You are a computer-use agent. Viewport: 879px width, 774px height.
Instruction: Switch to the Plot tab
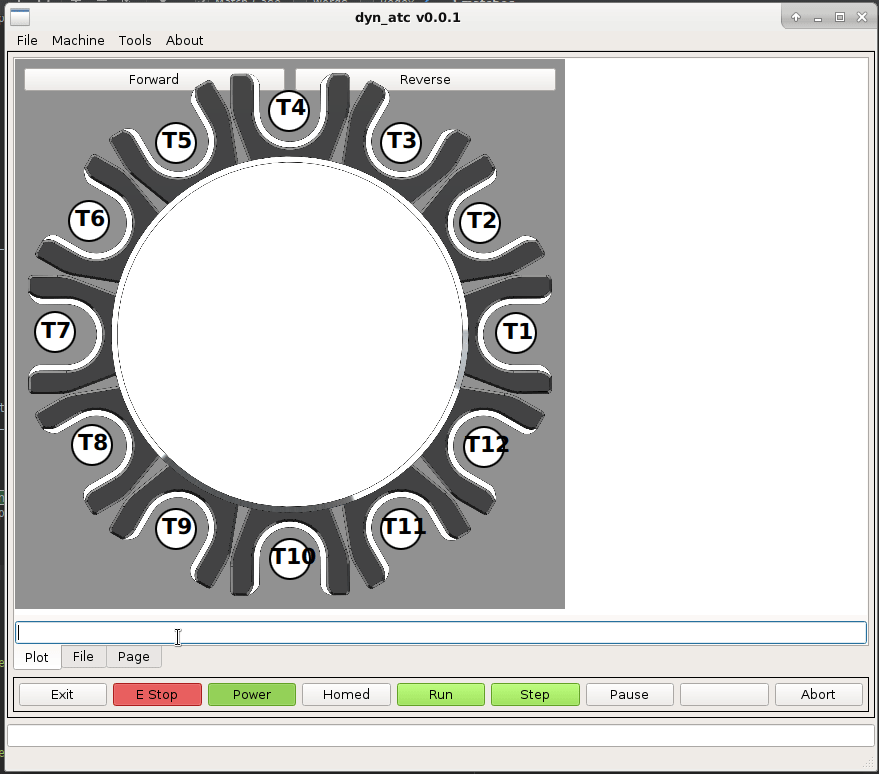tap(37, 657)
